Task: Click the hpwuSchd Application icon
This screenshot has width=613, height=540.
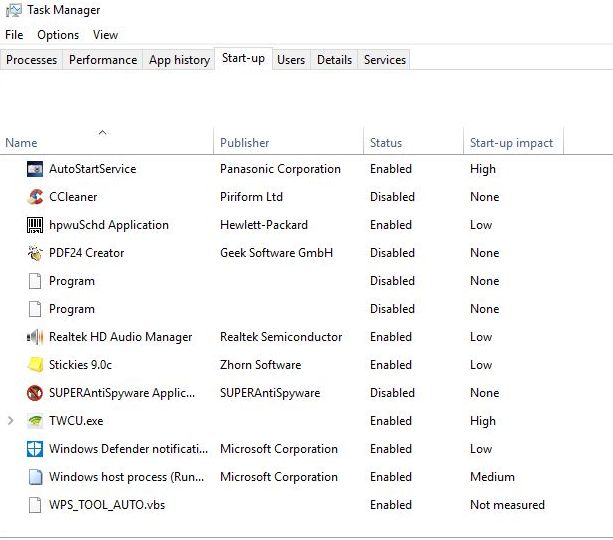Action: click(35, 225)
